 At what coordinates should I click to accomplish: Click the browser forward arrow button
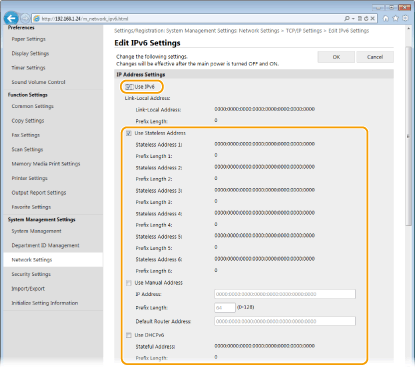pyautogui.click(x=25, y=18)
